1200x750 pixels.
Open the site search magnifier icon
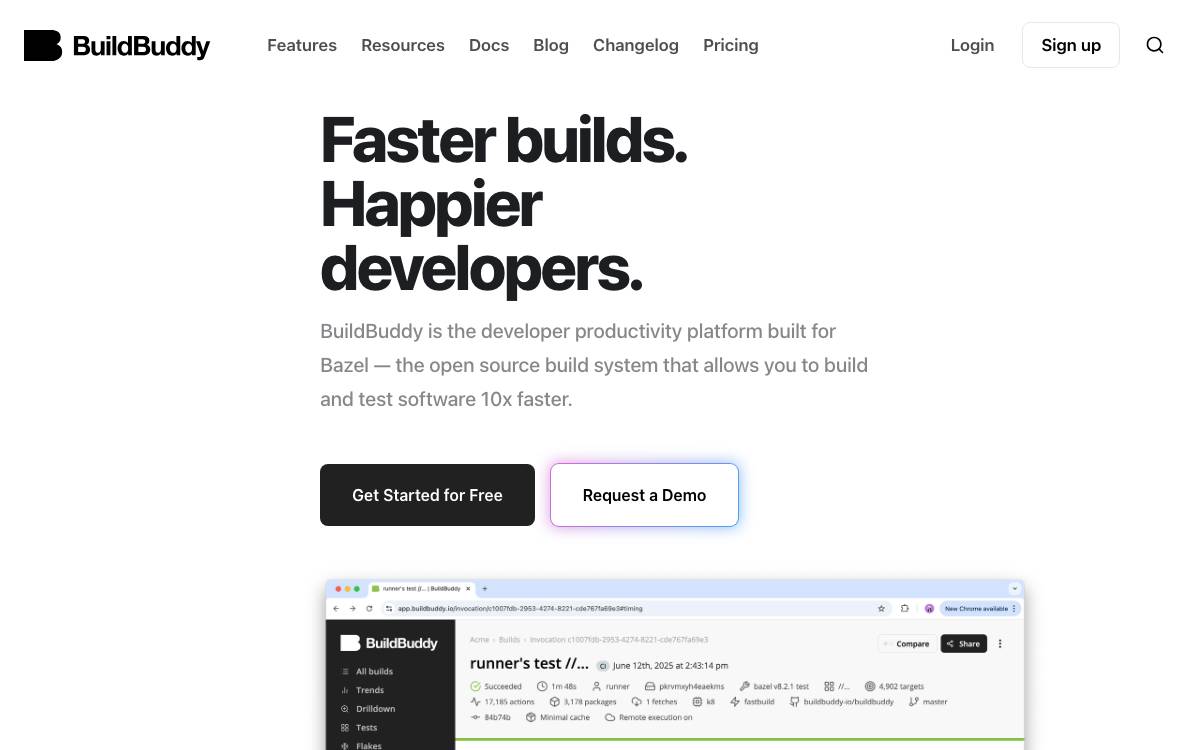tap(1155, 45)
